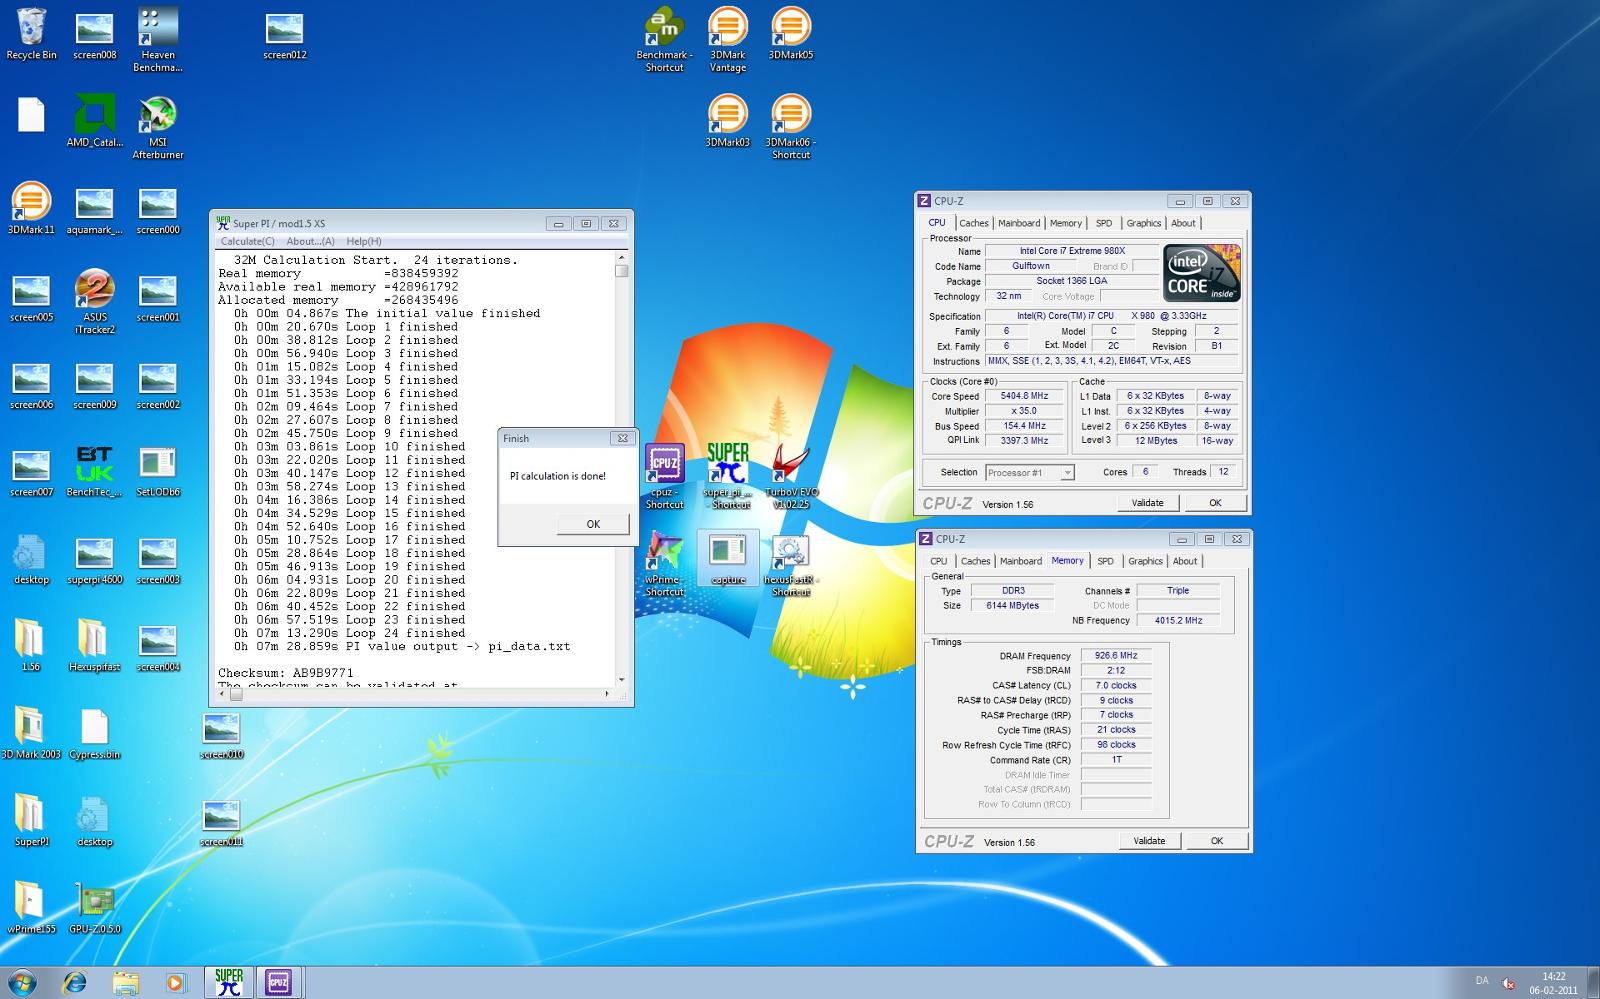The height and width of the screenshot is (999, 1600).
Task: Open the 3DMark03 desktop shortcut
Action: [x=728, y=121]
